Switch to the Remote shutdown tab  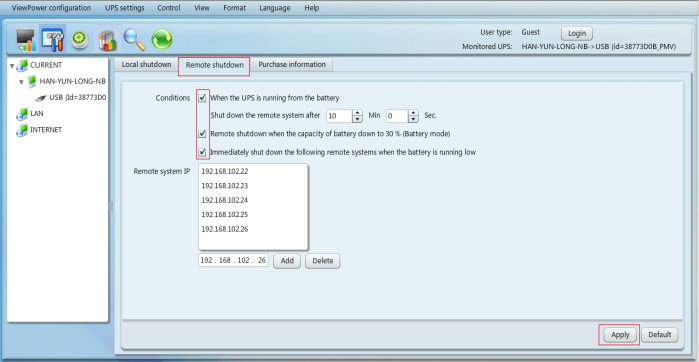[x=214, y=66]
